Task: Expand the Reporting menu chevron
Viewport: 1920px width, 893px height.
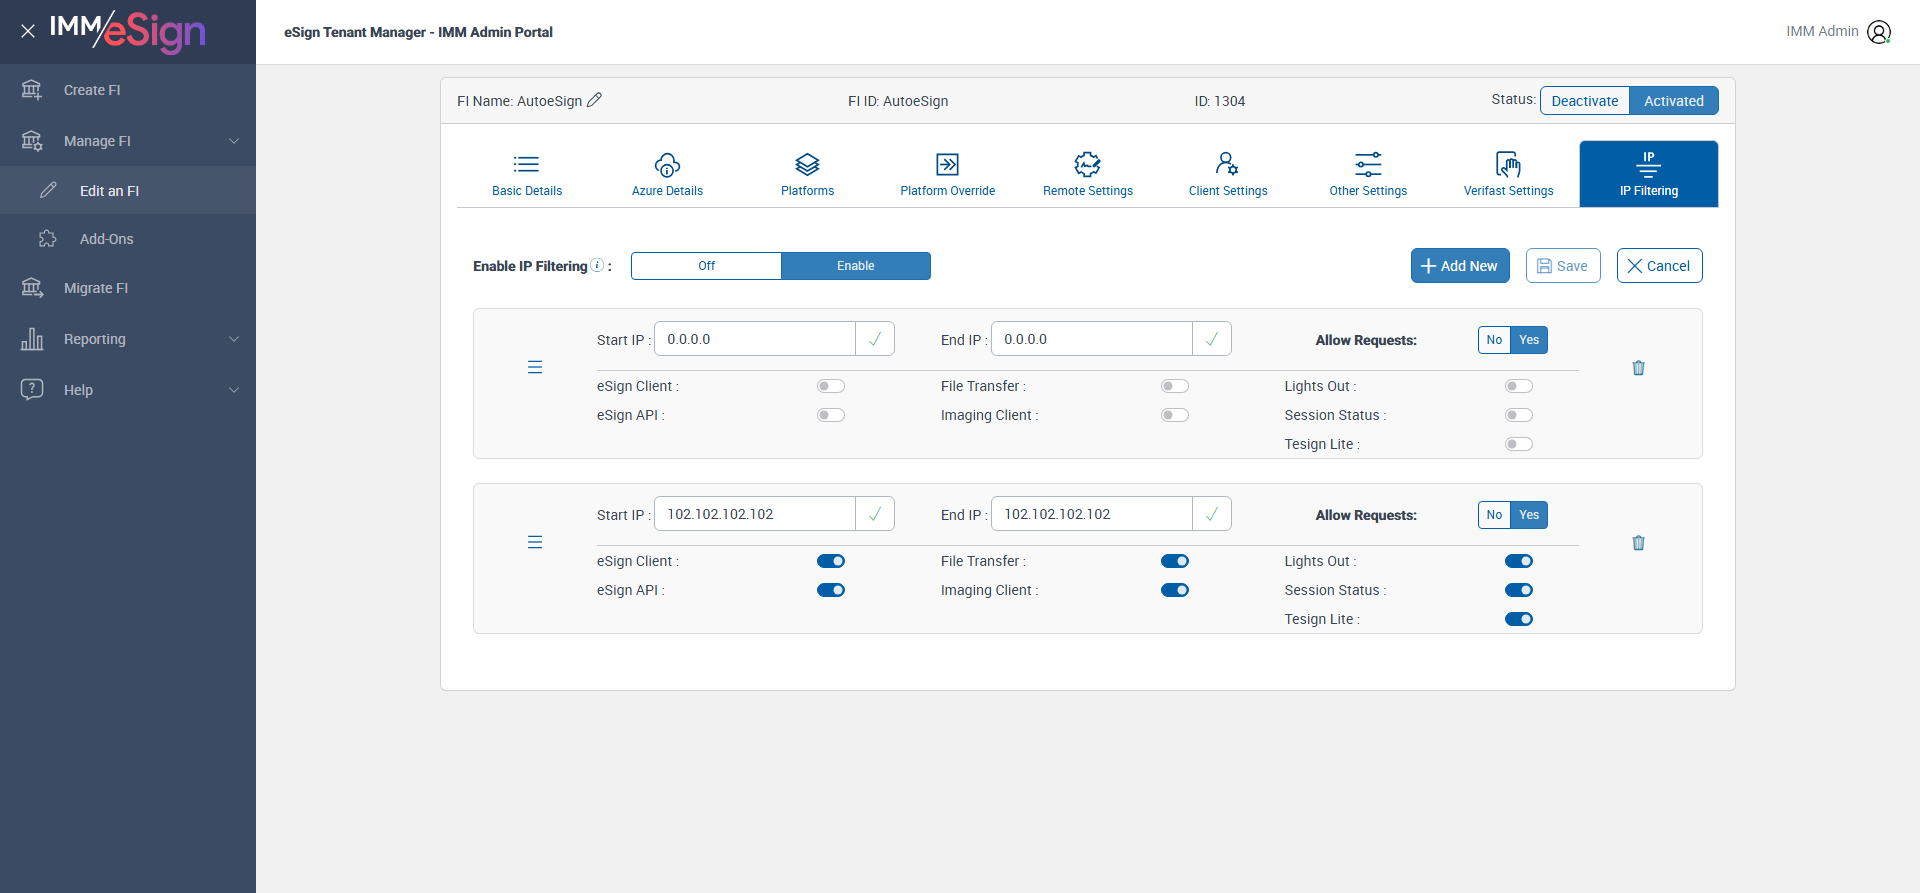Action: coord(234,339)
